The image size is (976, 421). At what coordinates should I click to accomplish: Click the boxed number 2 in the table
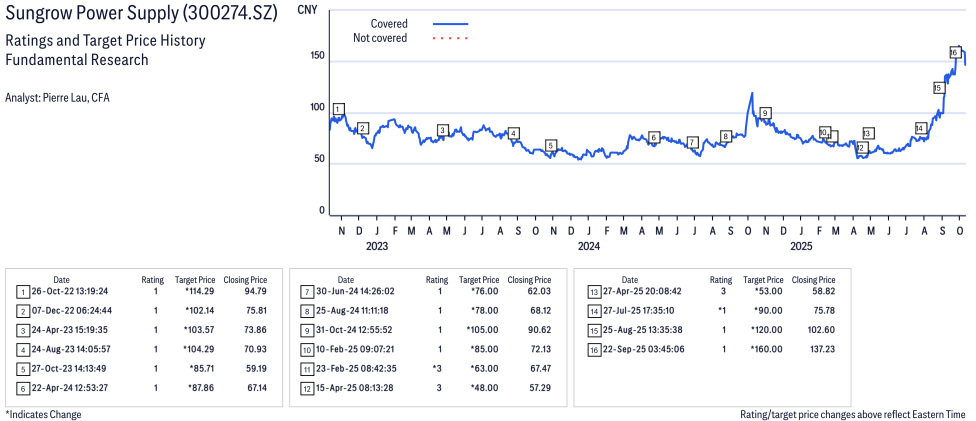[x=23, y=311]
